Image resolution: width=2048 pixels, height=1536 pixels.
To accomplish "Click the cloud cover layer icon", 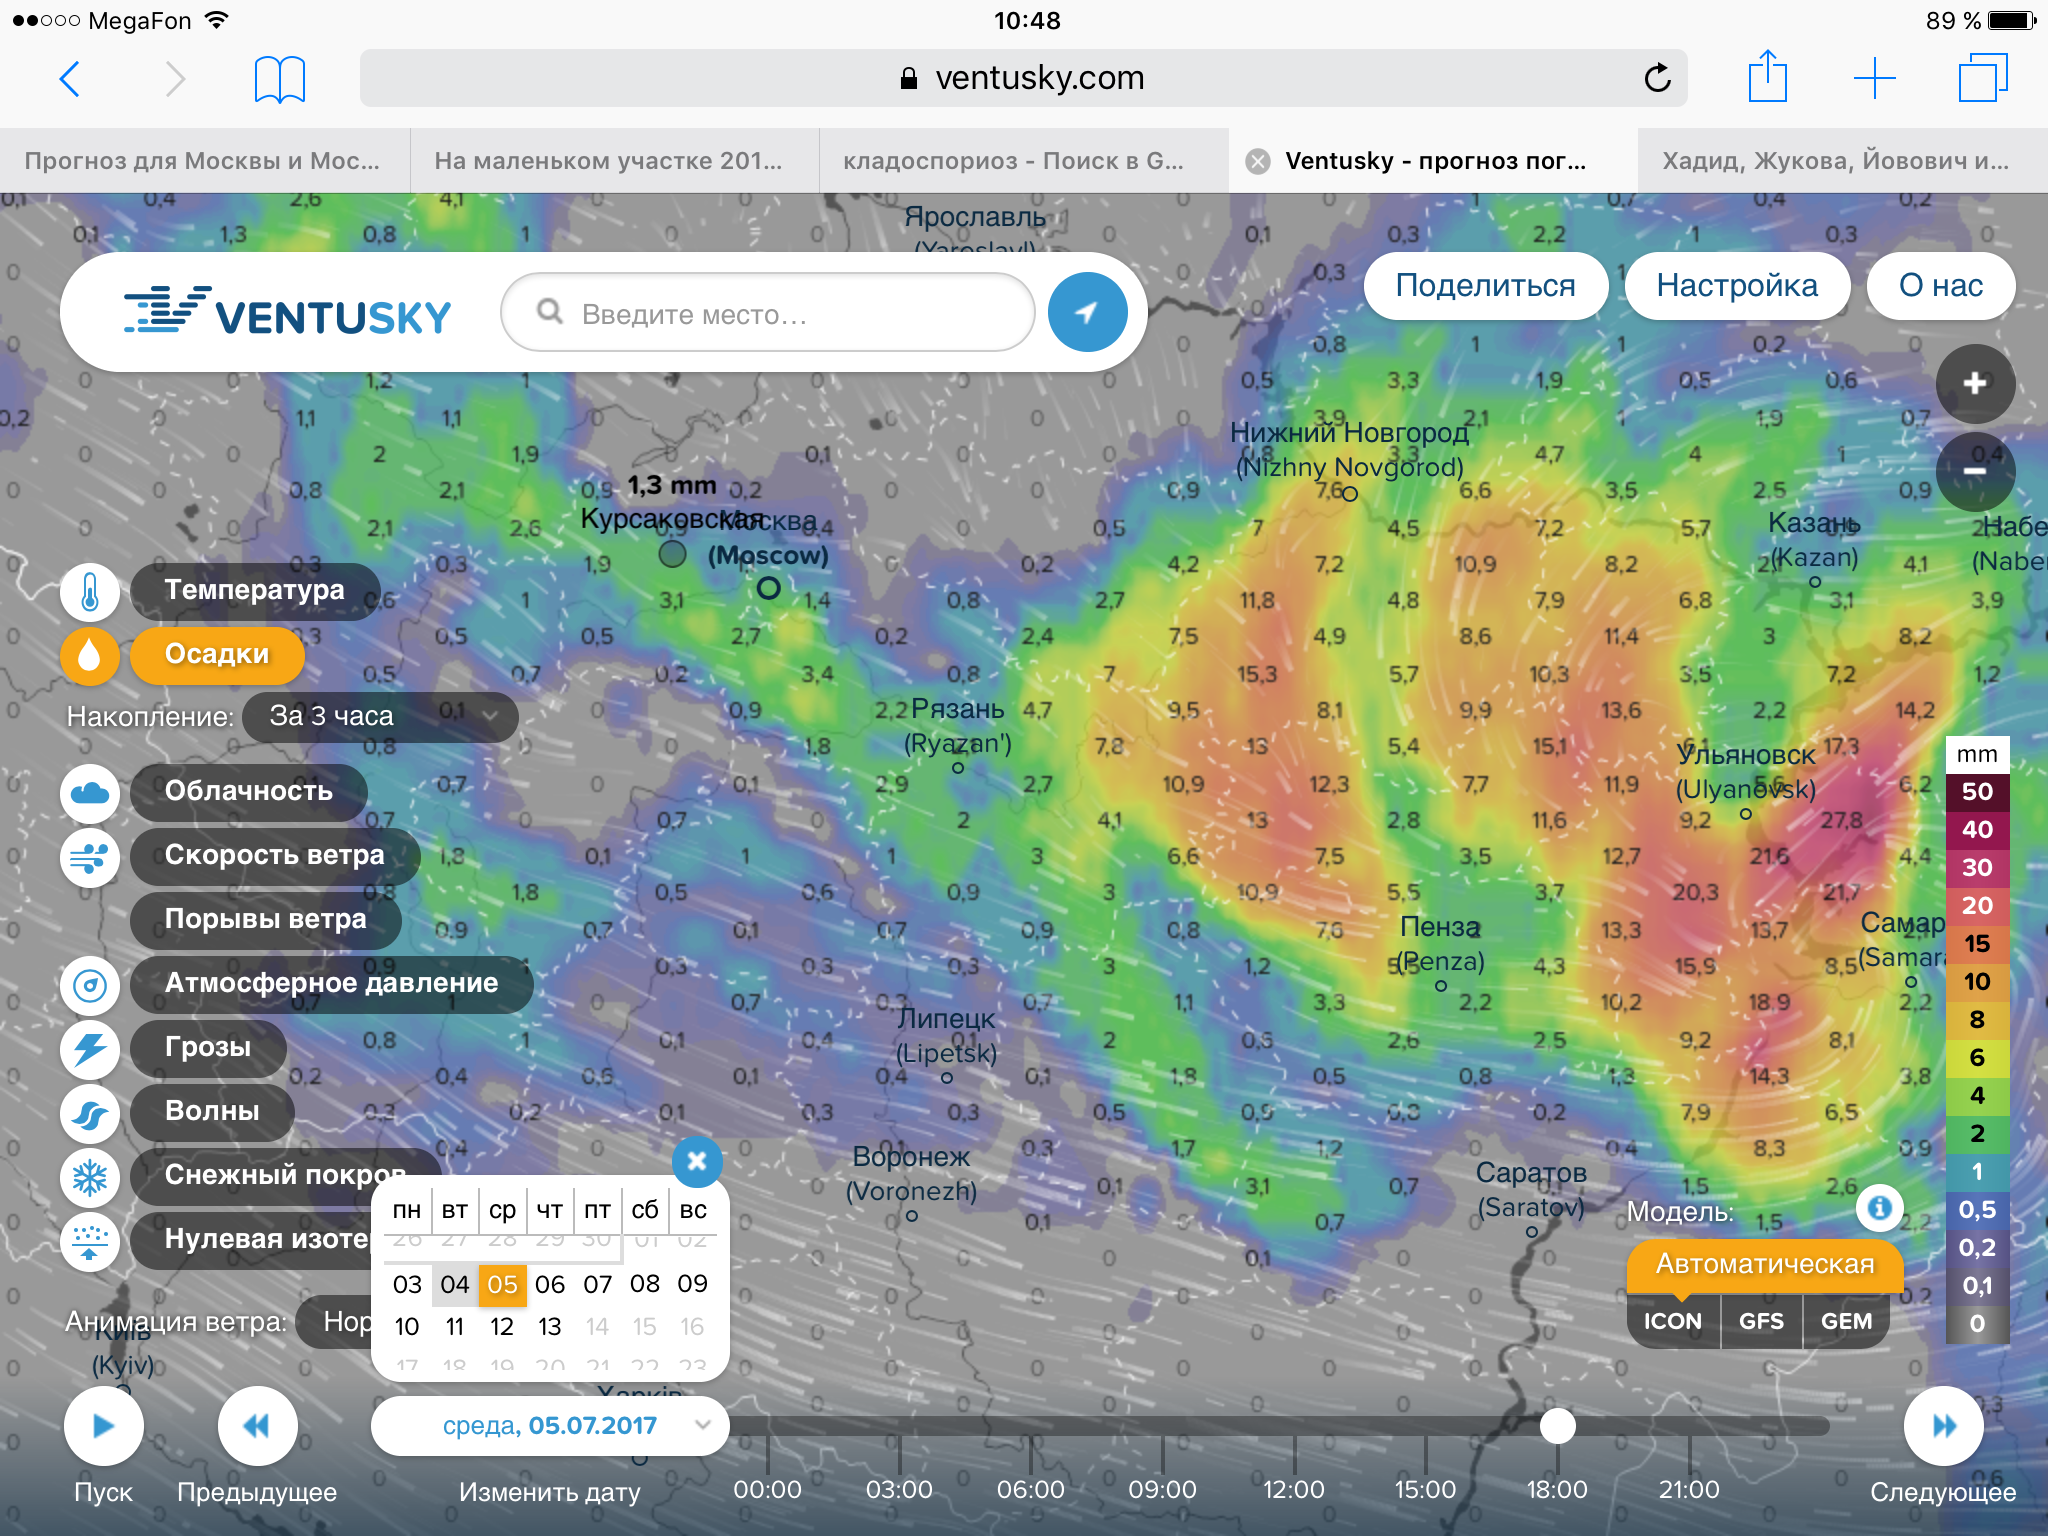I will tap(90, 793).
